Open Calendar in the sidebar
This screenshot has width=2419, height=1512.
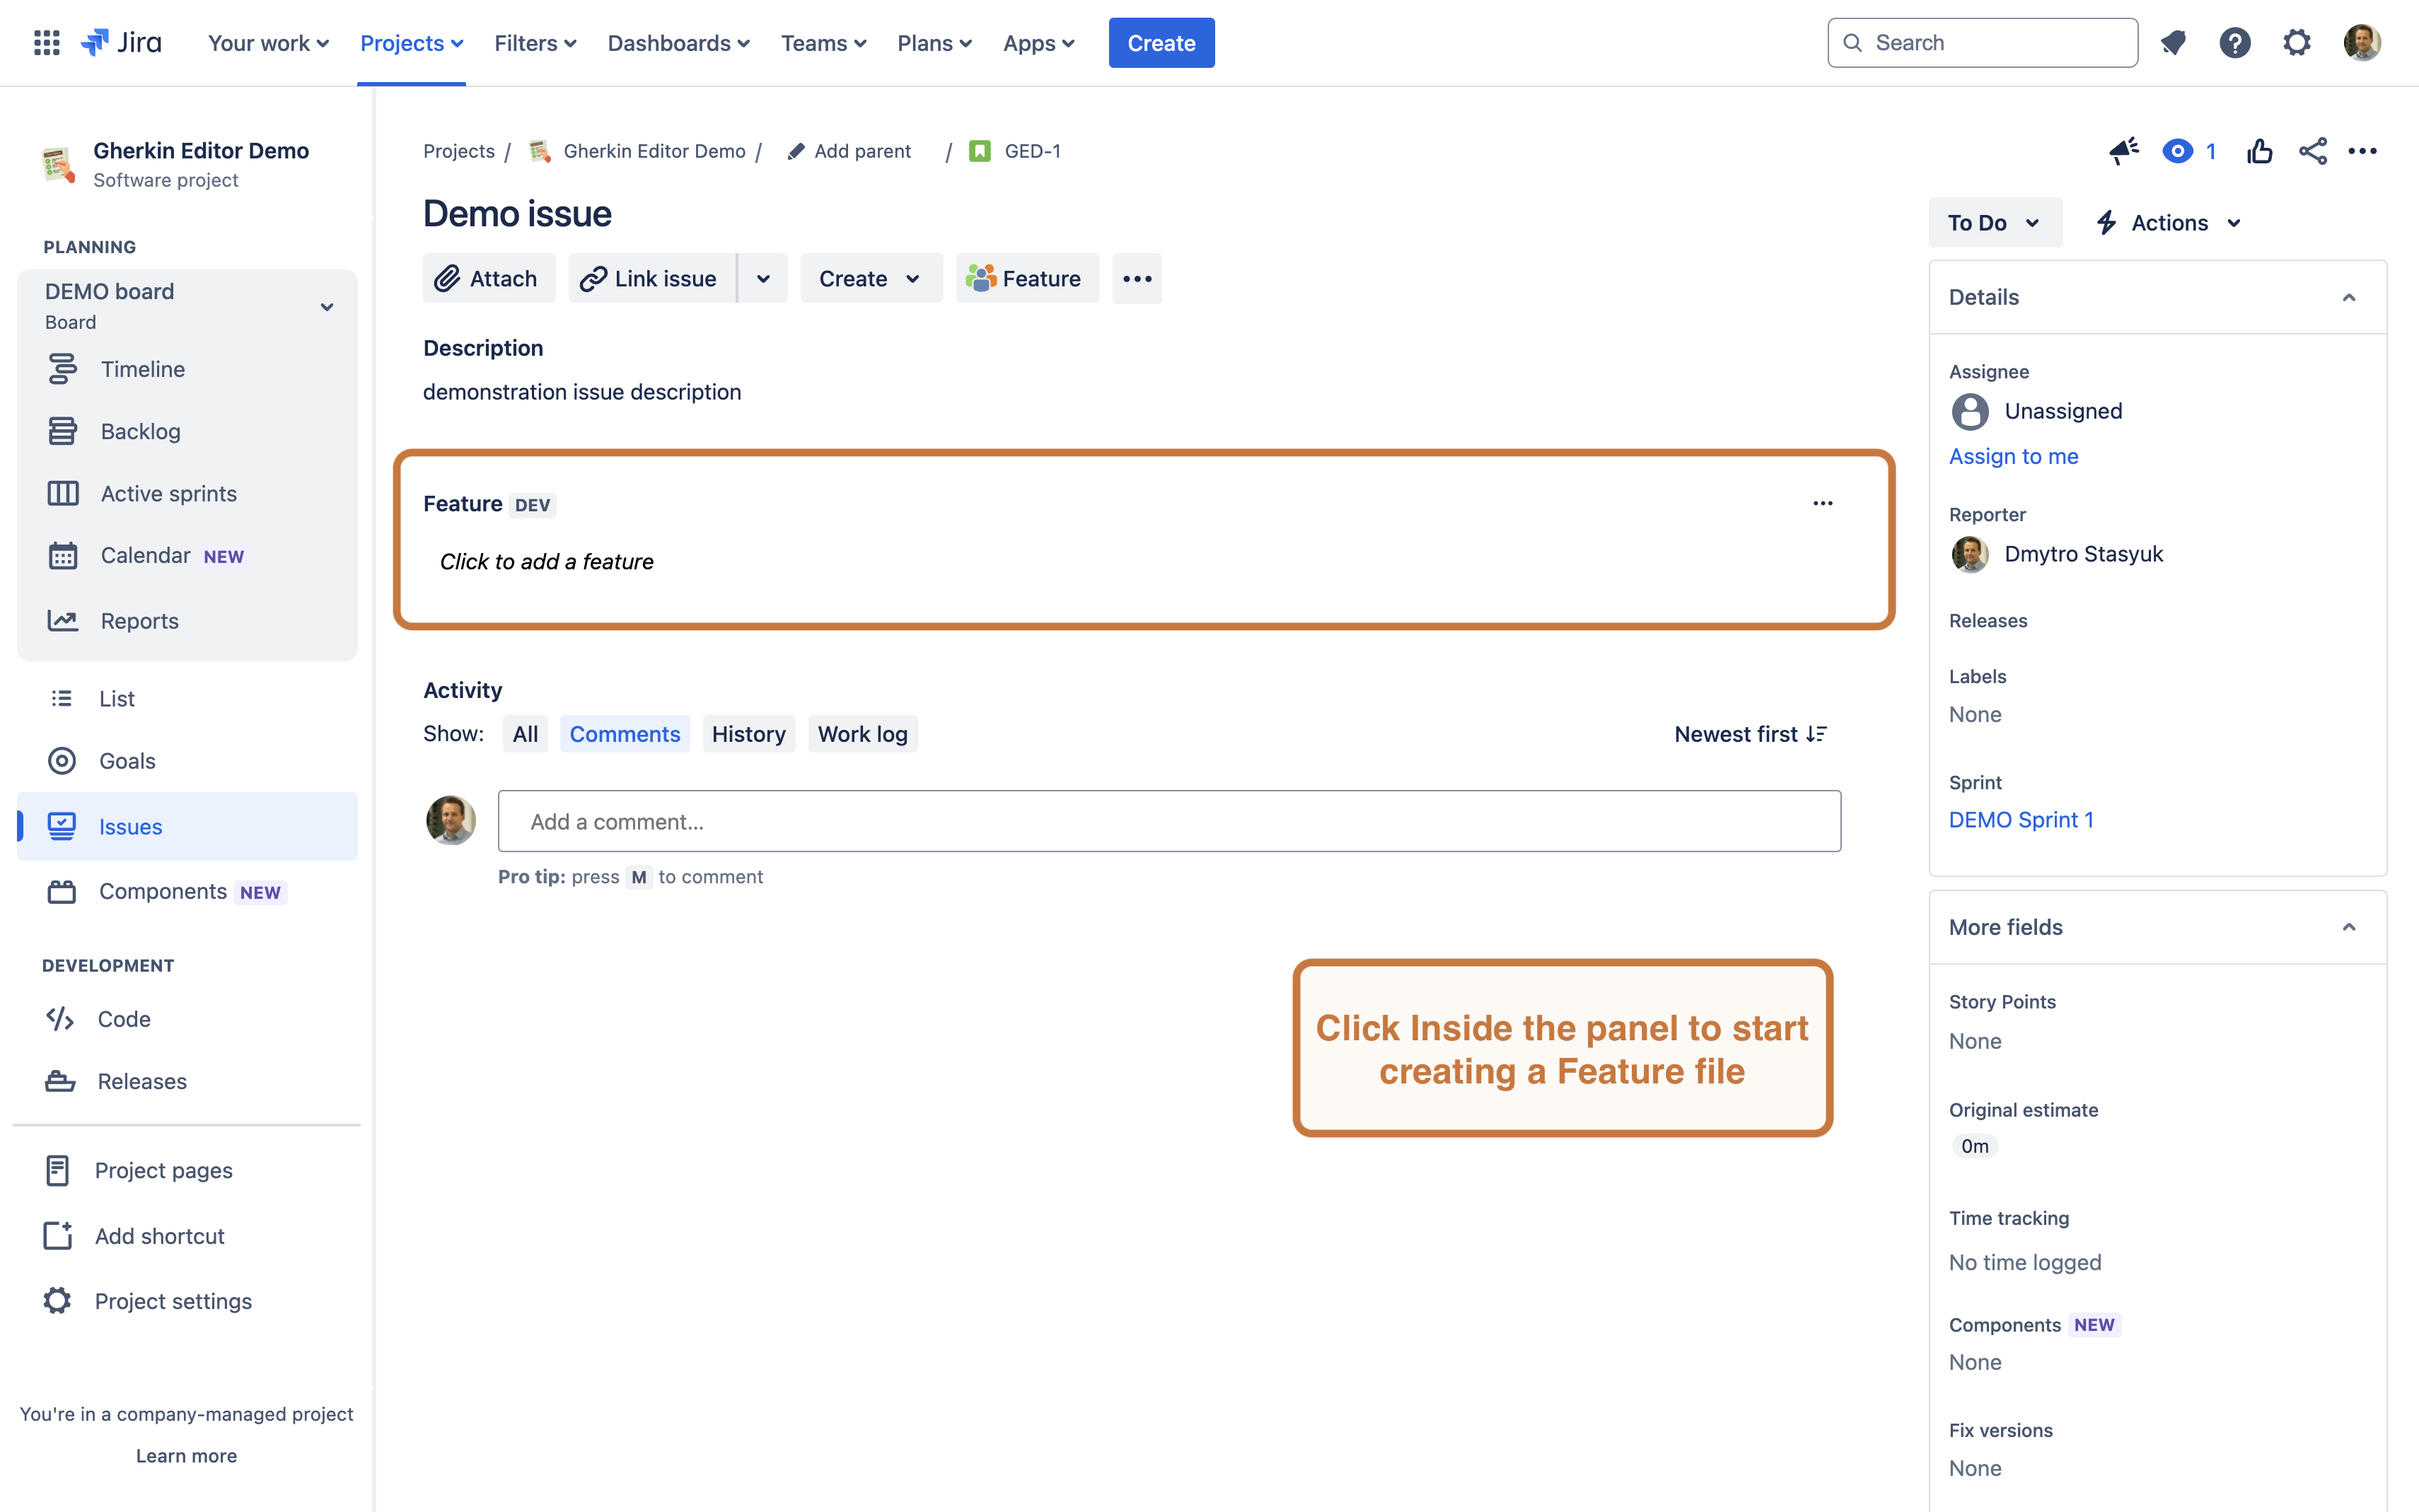pos(187,555)
